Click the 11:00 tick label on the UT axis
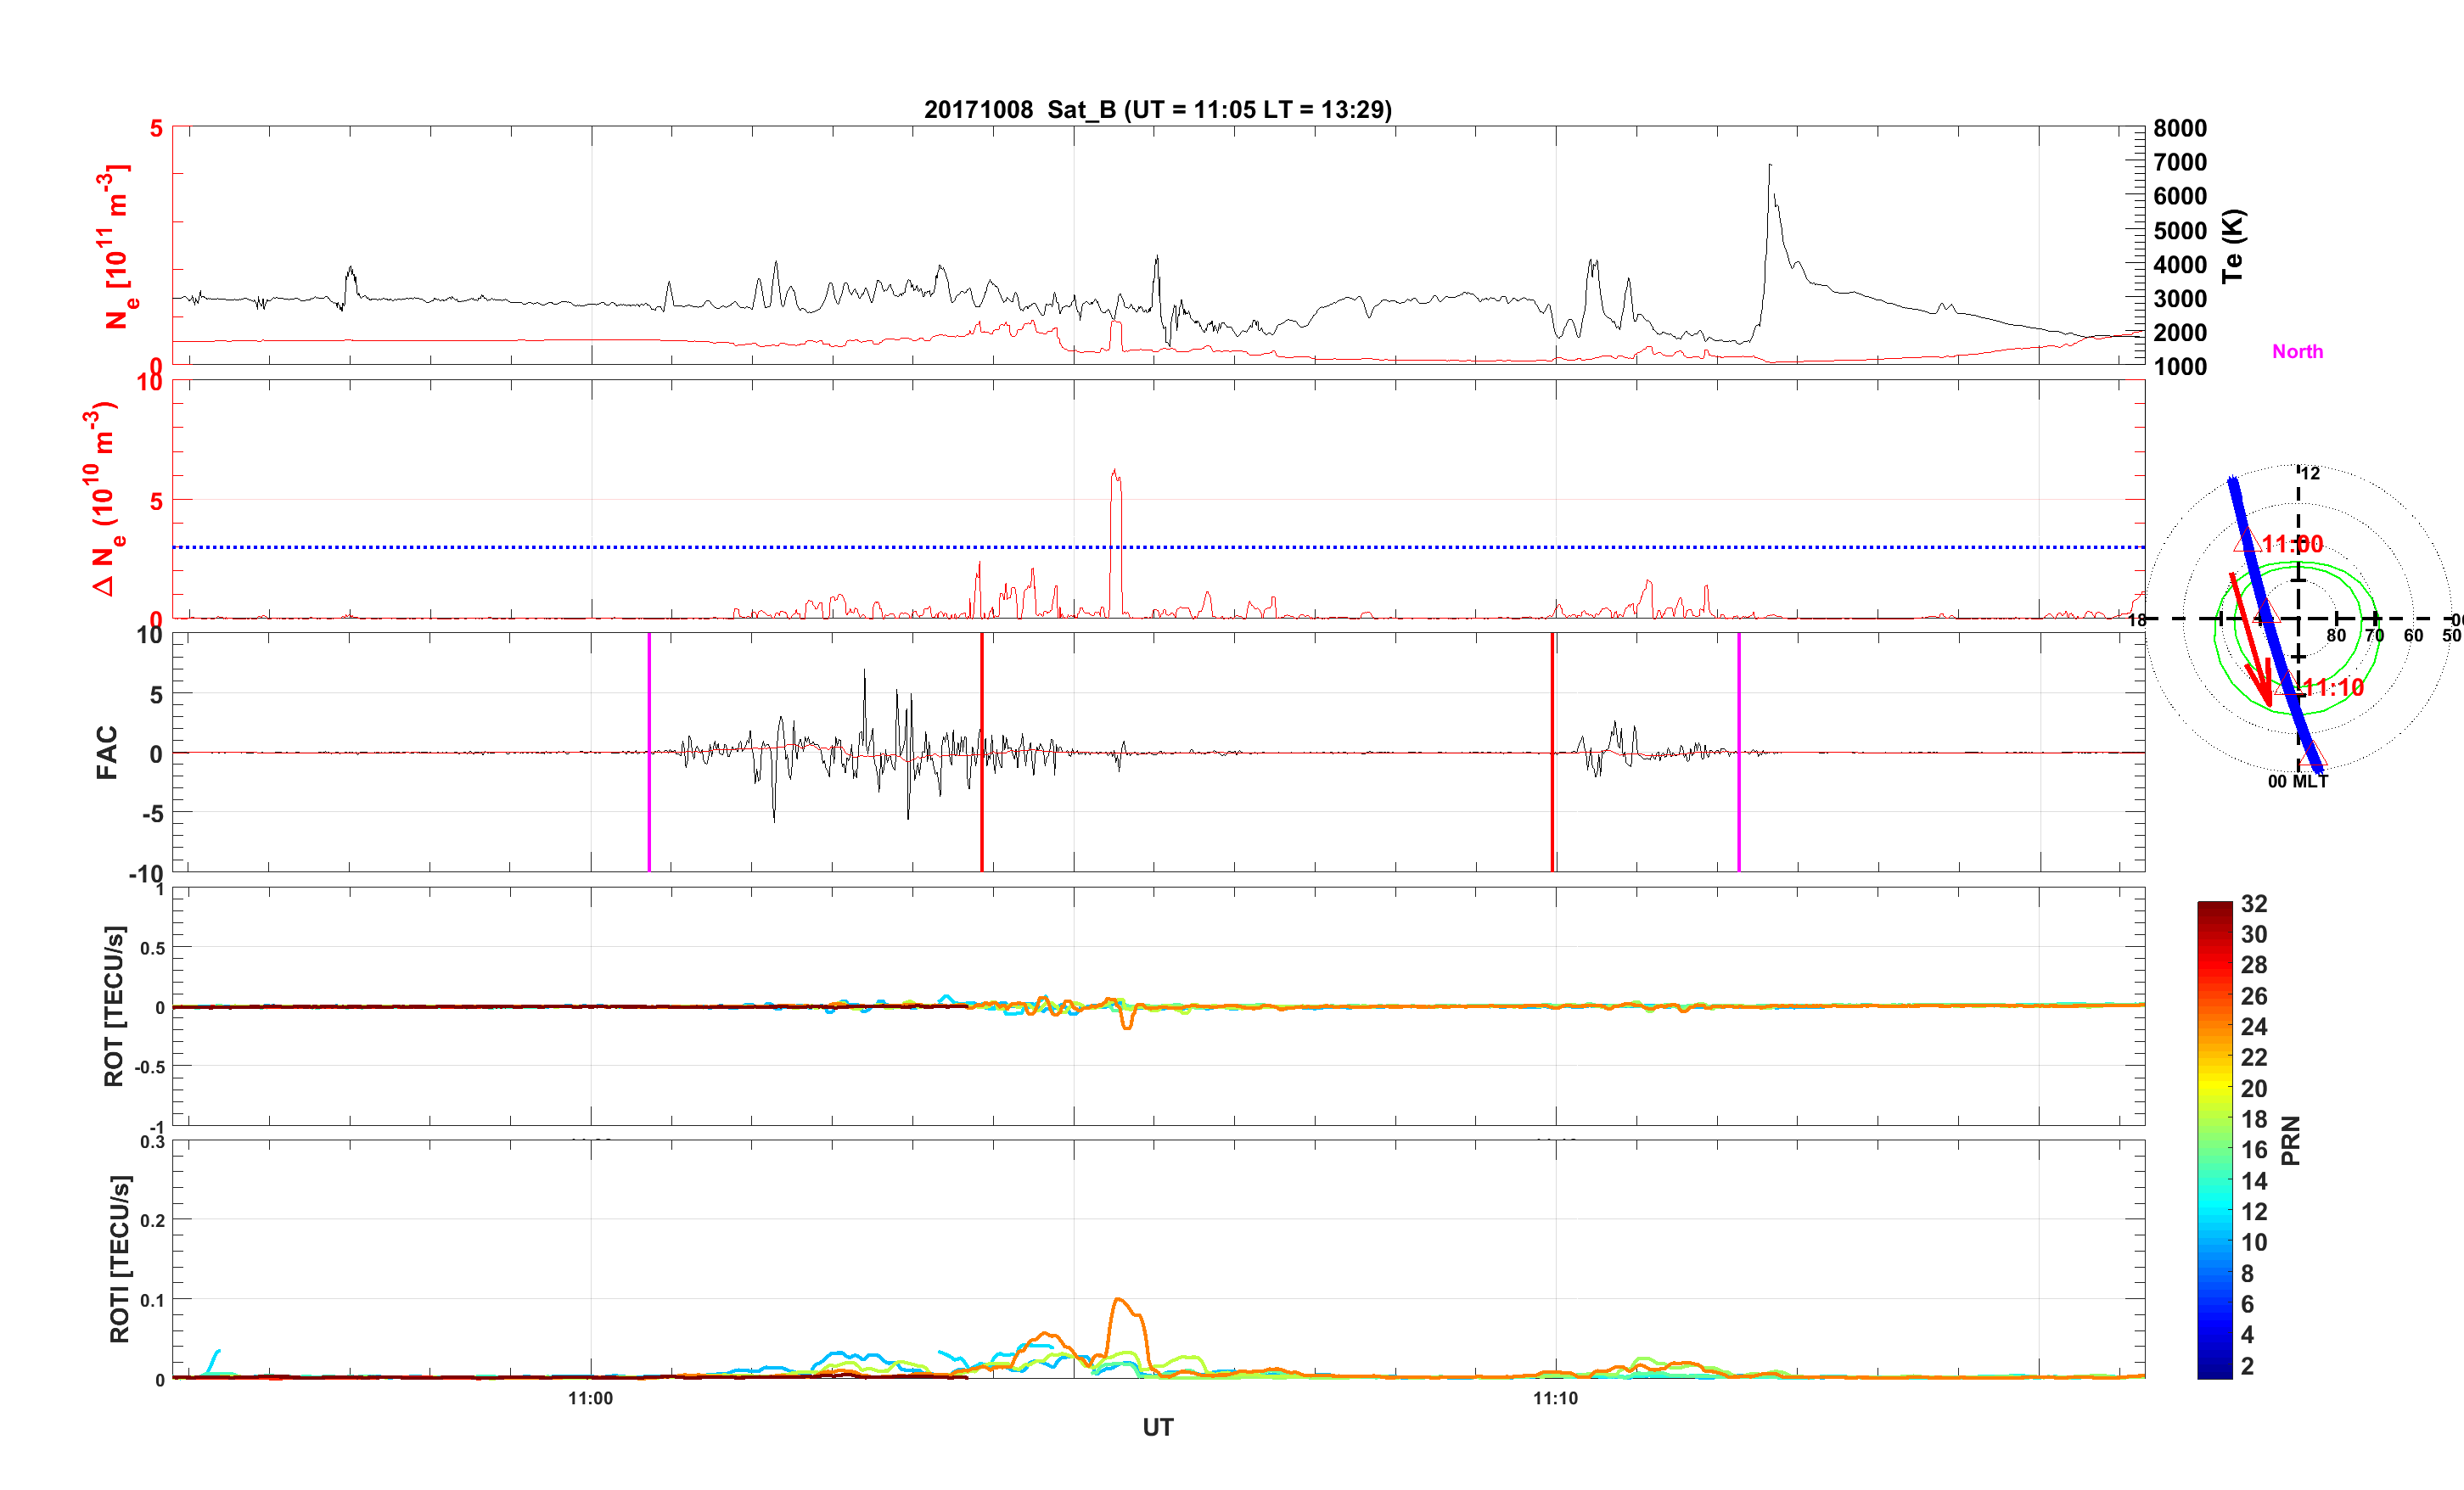Screen dimensions: 2464x1490 click(x=590, y=1398)
